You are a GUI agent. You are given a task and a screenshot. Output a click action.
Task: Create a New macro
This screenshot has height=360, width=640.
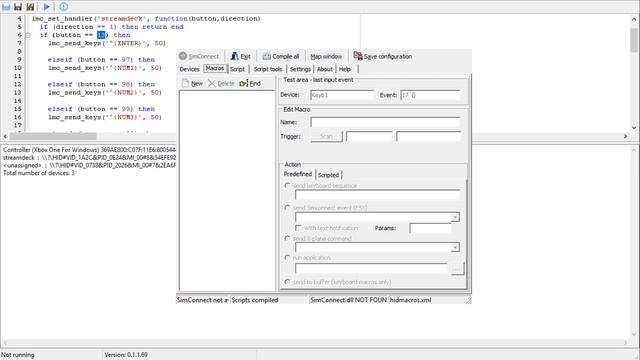(x=192, y=83)
